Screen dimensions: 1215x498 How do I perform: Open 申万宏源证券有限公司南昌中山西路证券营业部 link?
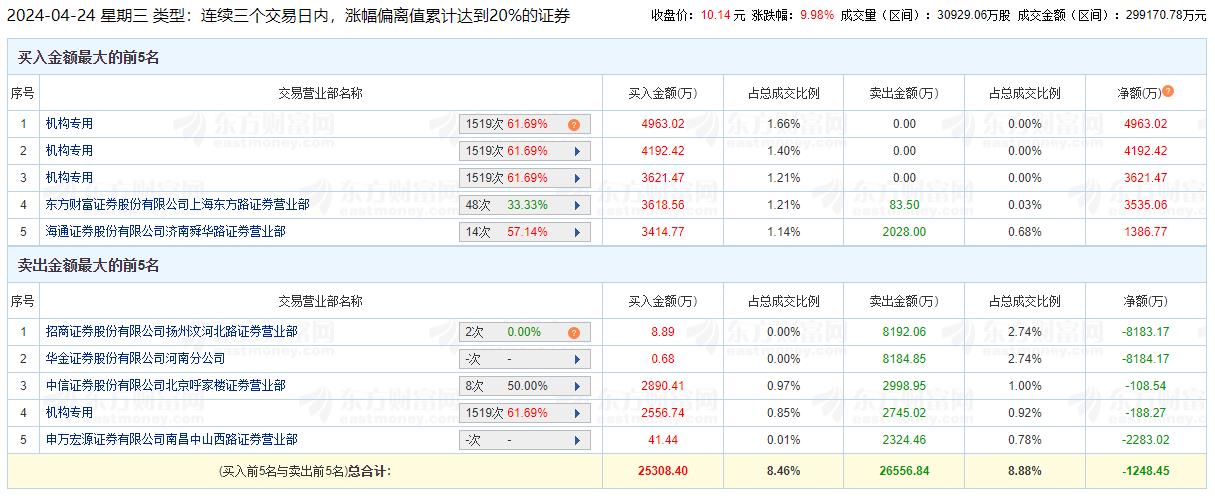pyautogui.click(x=171, y=439)
